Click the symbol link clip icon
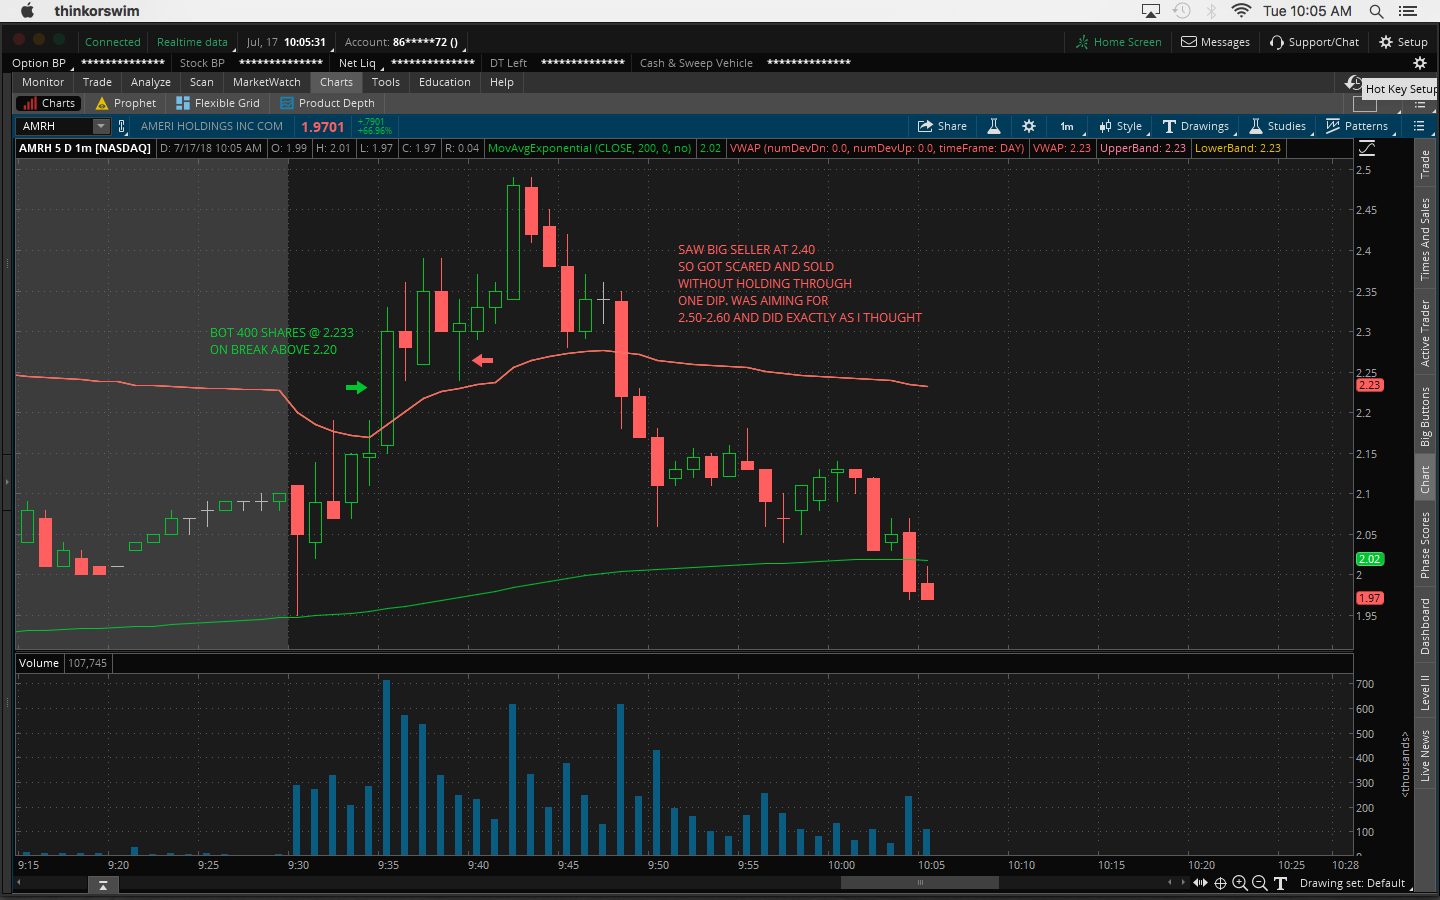The width and height of the screenshot is (1440, 900). 122,126
